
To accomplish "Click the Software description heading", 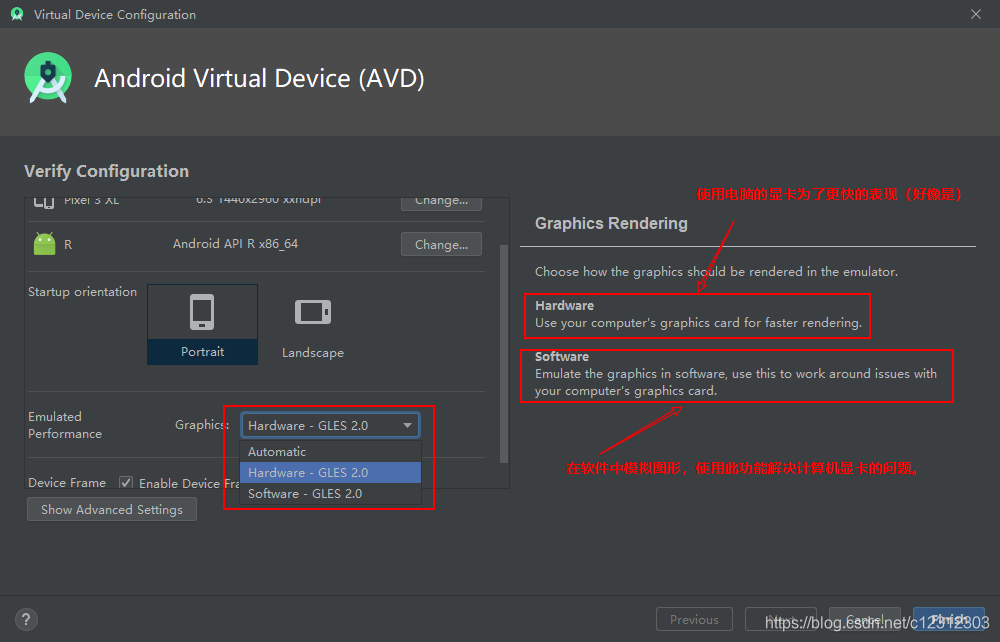I will [562, 356].
